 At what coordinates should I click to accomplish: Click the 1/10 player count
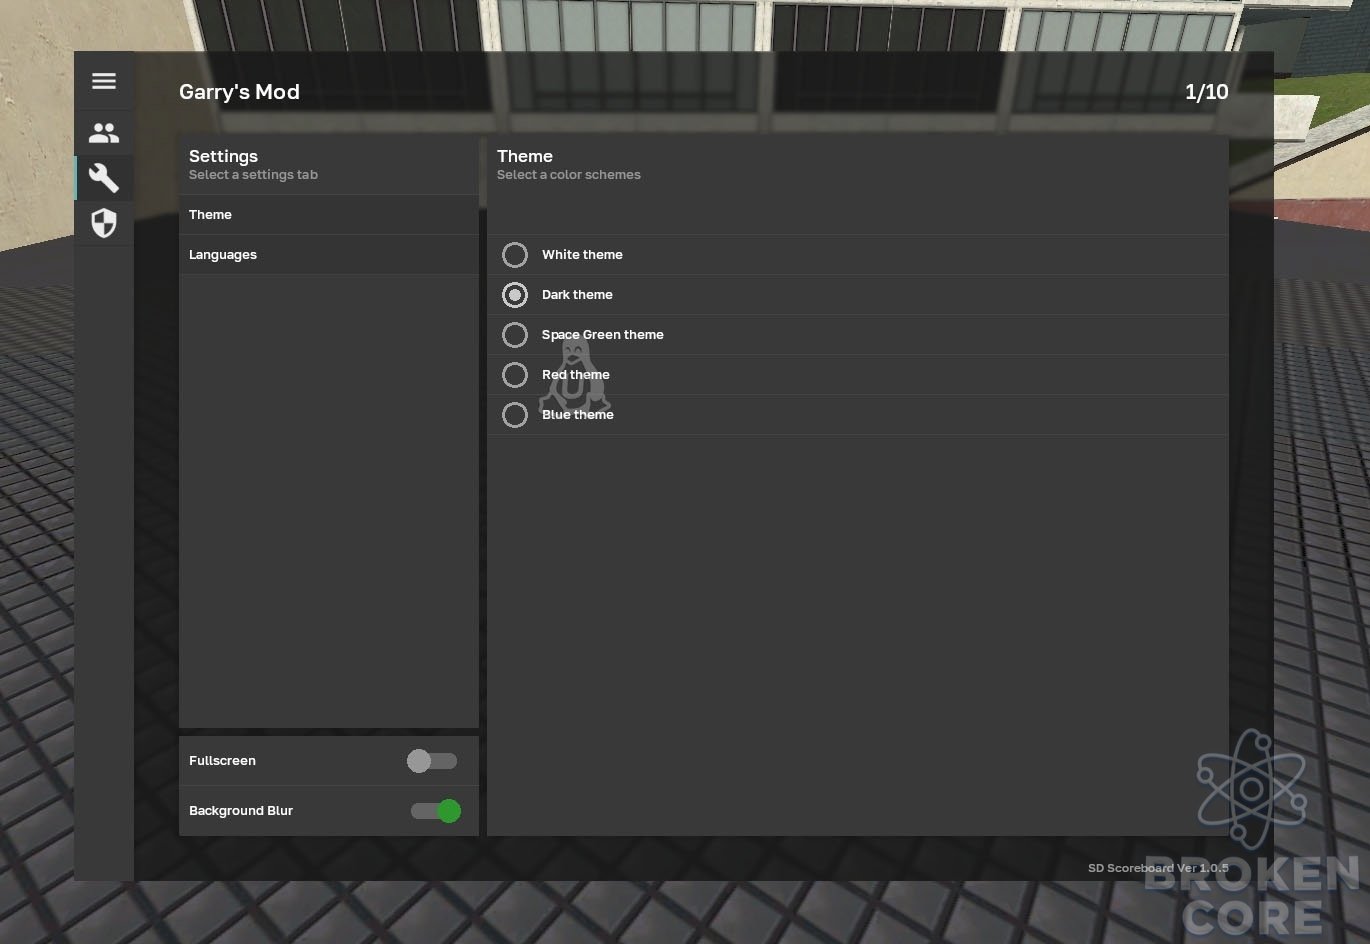[1206, 92]
